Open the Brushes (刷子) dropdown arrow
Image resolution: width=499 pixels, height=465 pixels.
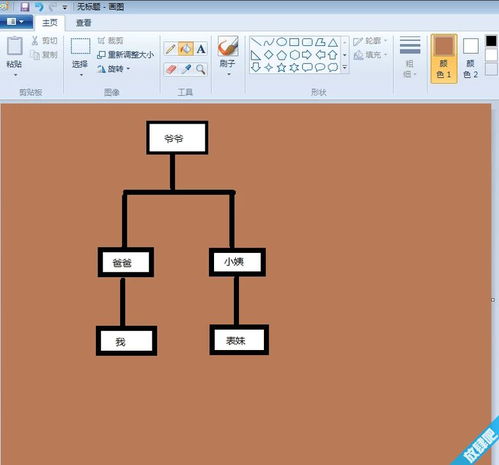tap(228, 74)
